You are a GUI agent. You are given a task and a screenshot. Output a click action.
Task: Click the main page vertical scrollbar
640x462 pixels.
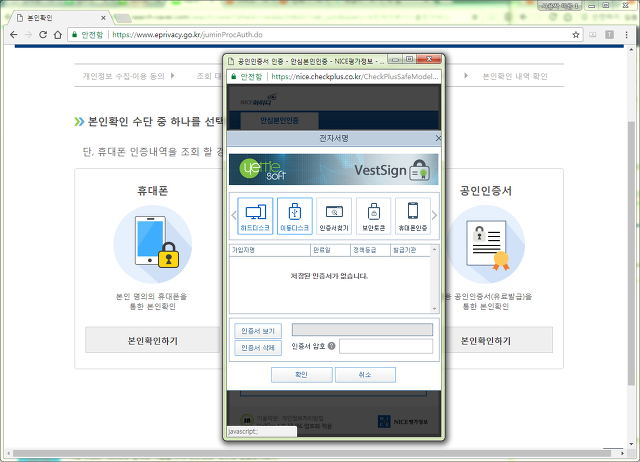click(631, 253)
